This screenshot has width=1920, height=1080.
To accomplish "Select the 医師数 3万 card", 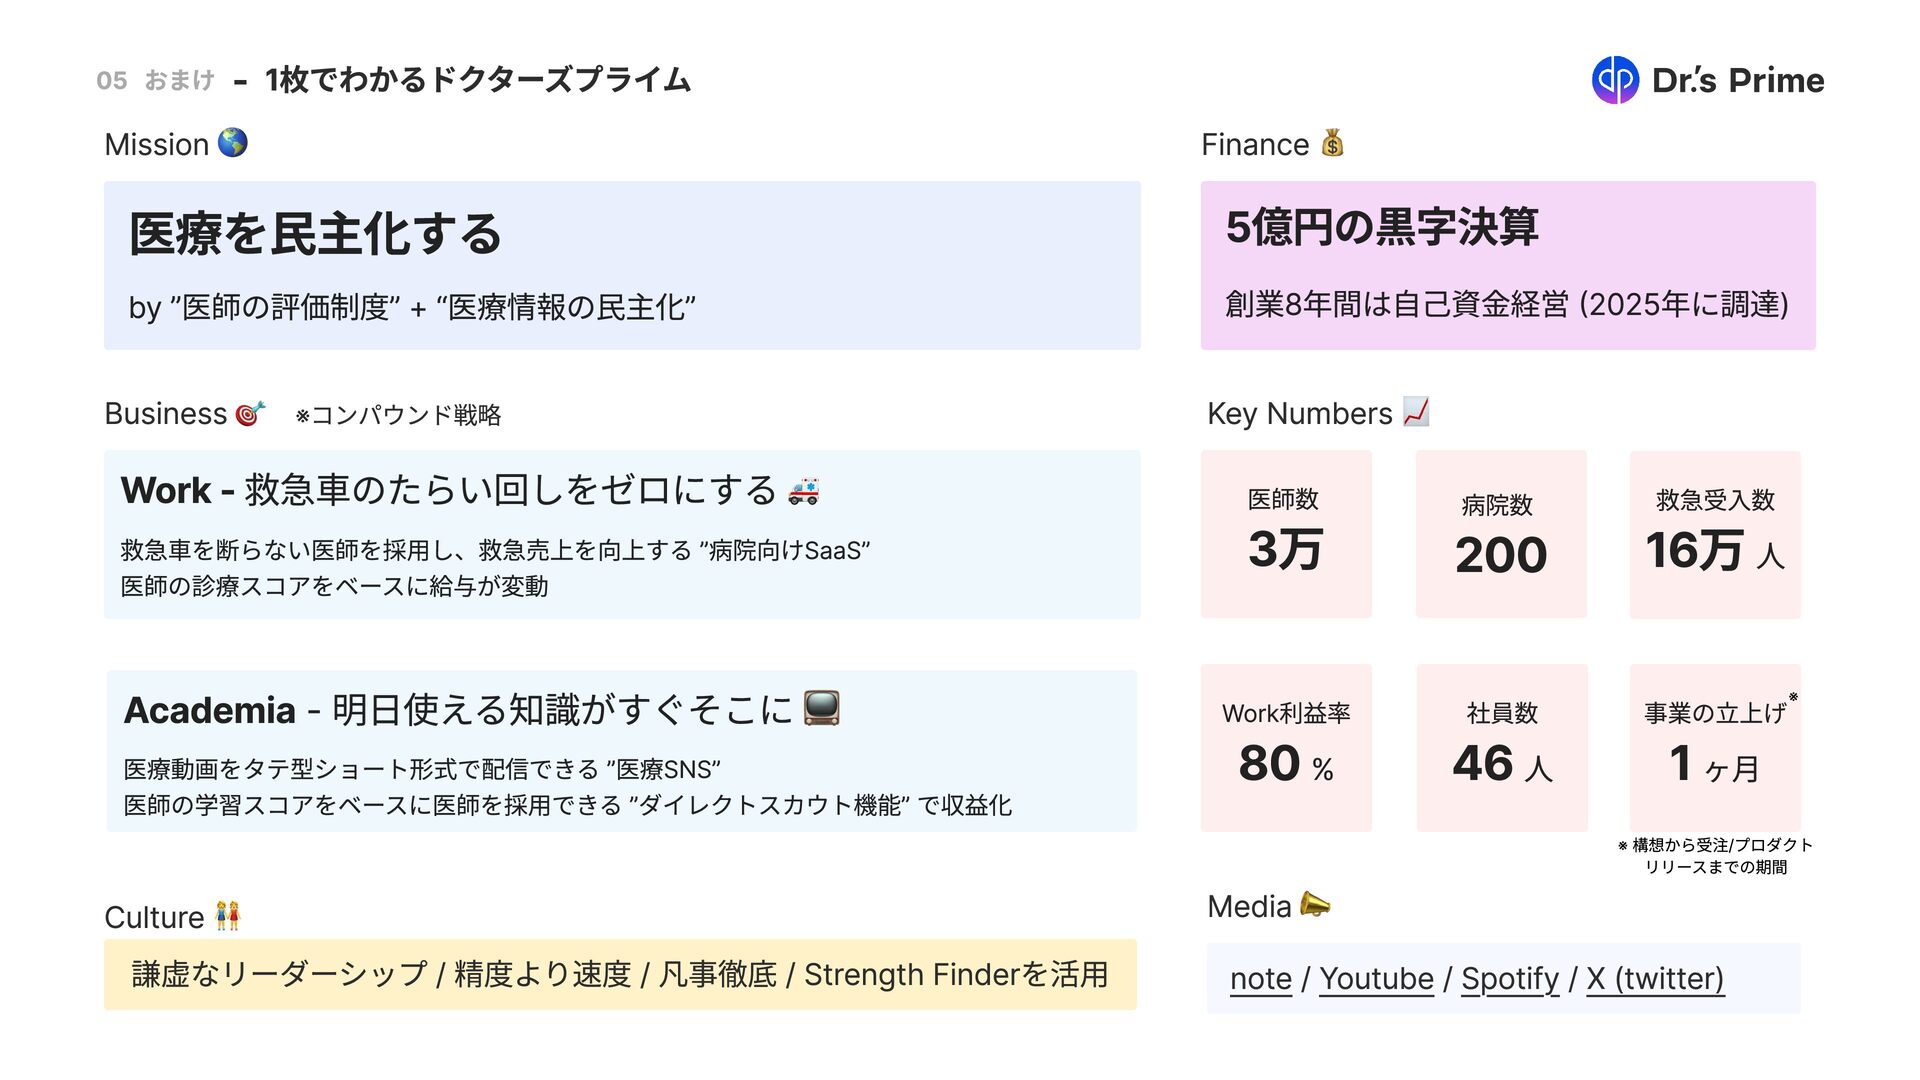I will [1286, 534].
